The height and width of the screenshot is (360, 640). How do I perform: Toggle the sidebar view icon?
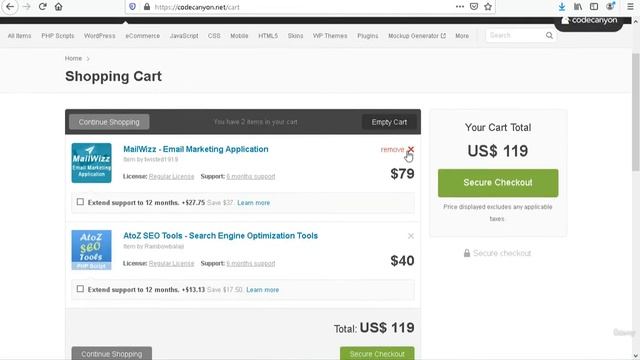[x=594, y=7]
